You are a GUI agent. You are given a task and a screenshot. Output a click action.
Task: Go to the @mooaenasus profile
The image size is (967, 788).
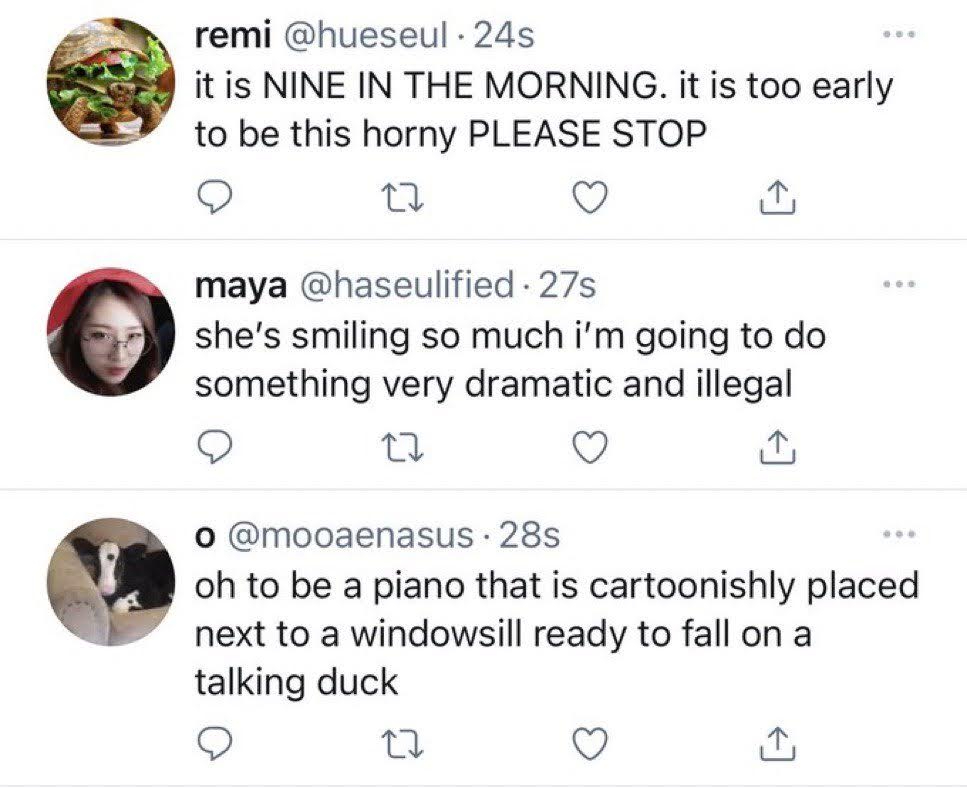tap(352, 536)
